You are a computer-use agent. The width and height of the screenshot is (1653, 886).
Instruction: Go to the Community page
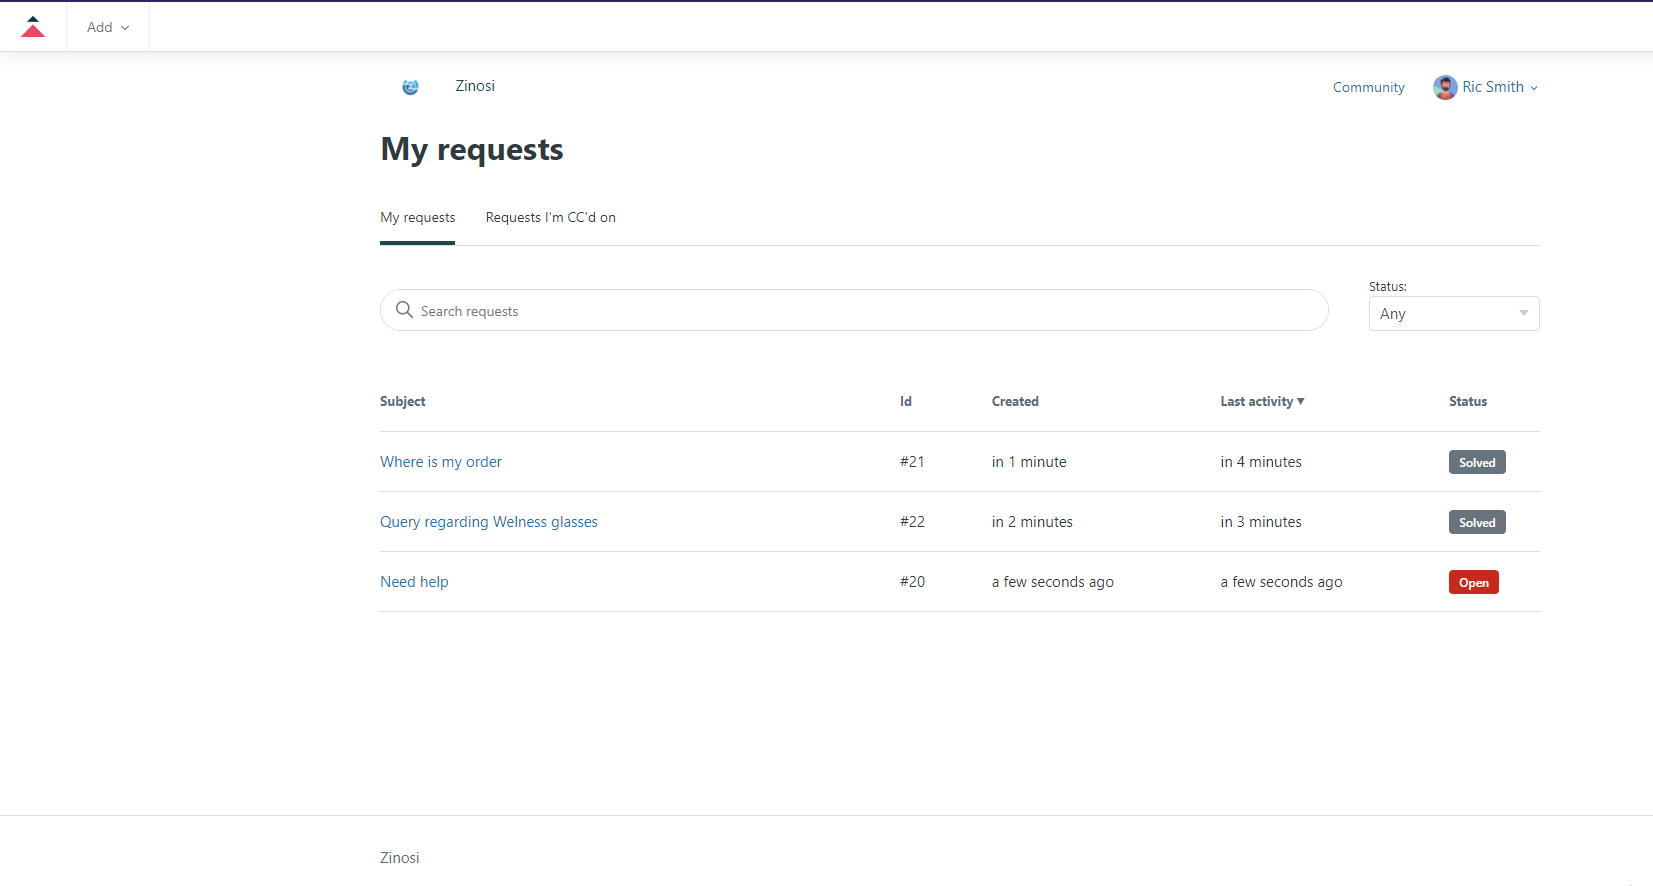pyautogui.click(x=1368, y=87)
